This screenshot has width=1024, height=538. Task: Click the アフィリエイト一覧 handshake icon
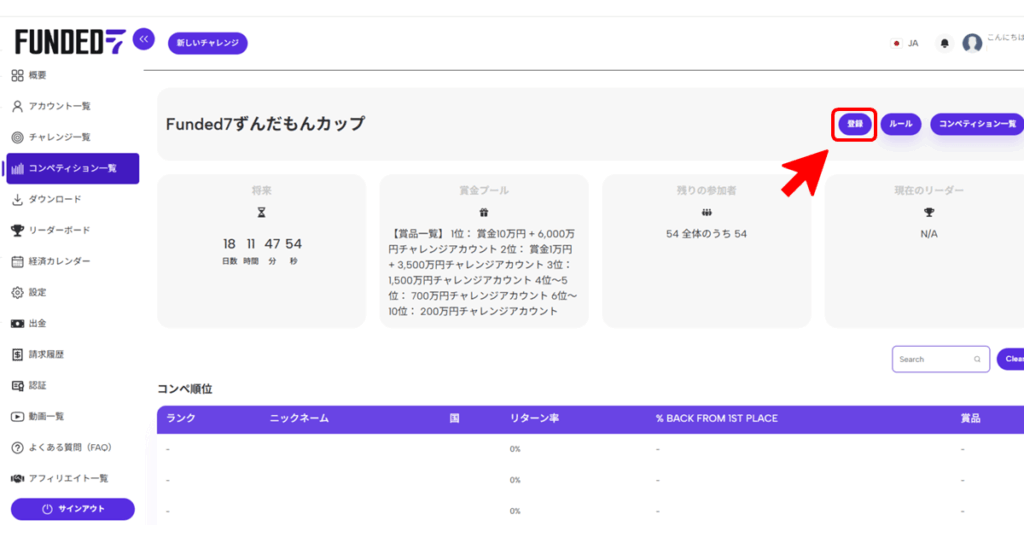pos(18,479)
